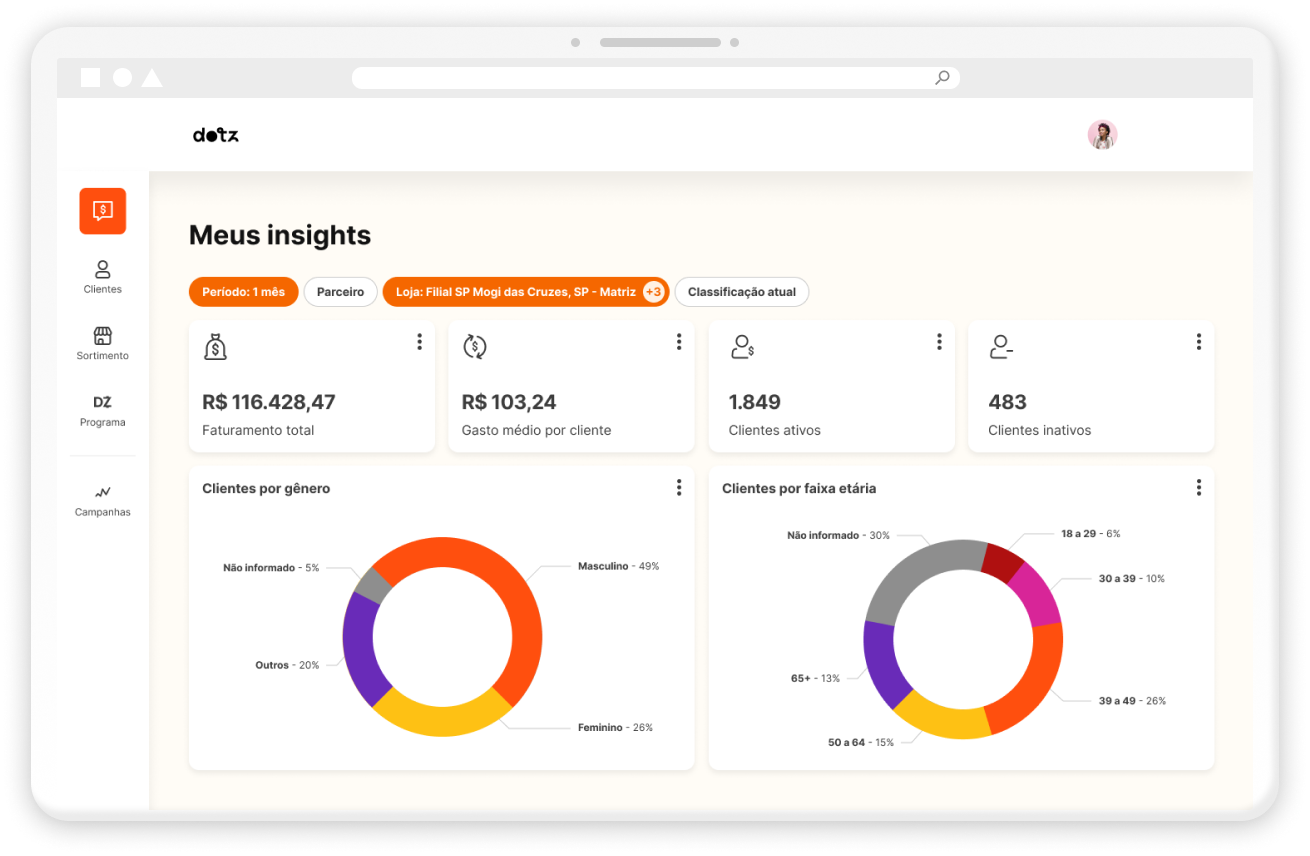The width and height of the screenshot is (1310, 856).
Task: Click the 1.849 active clients value
Action: pyautogui.click(x=755, y=402)
